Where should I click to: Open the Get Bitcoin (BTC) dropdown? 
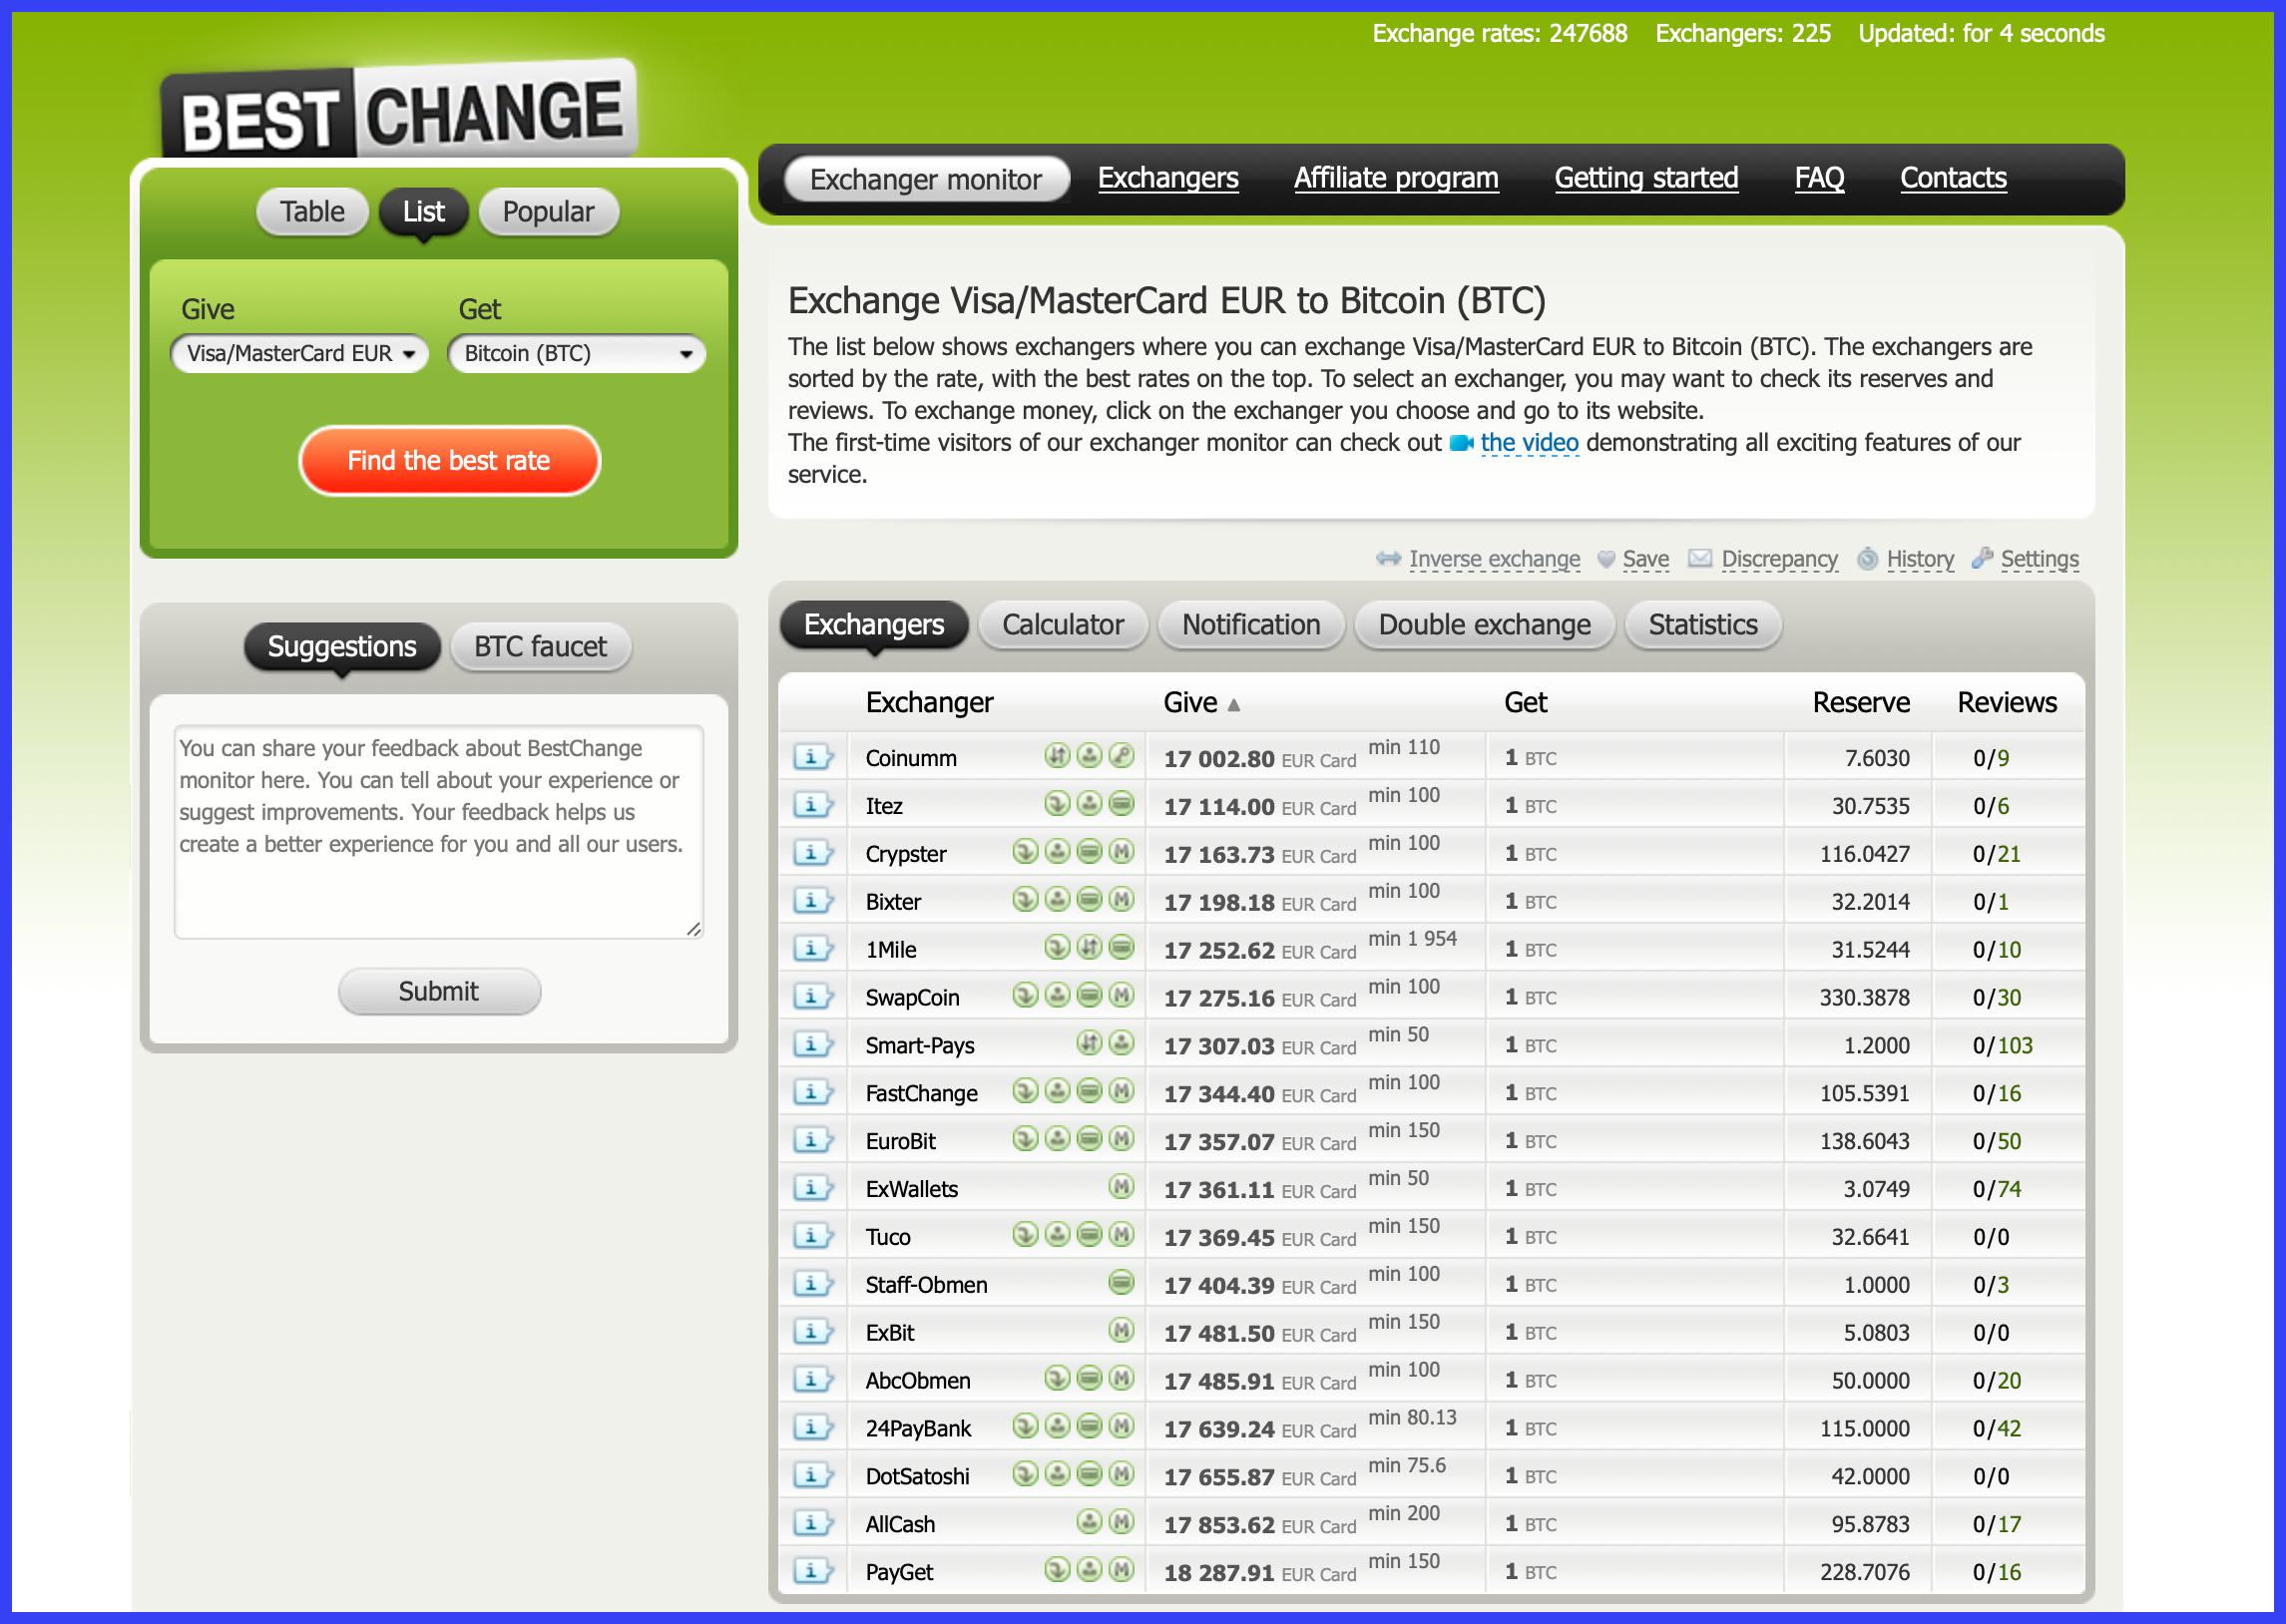(576, 354)
